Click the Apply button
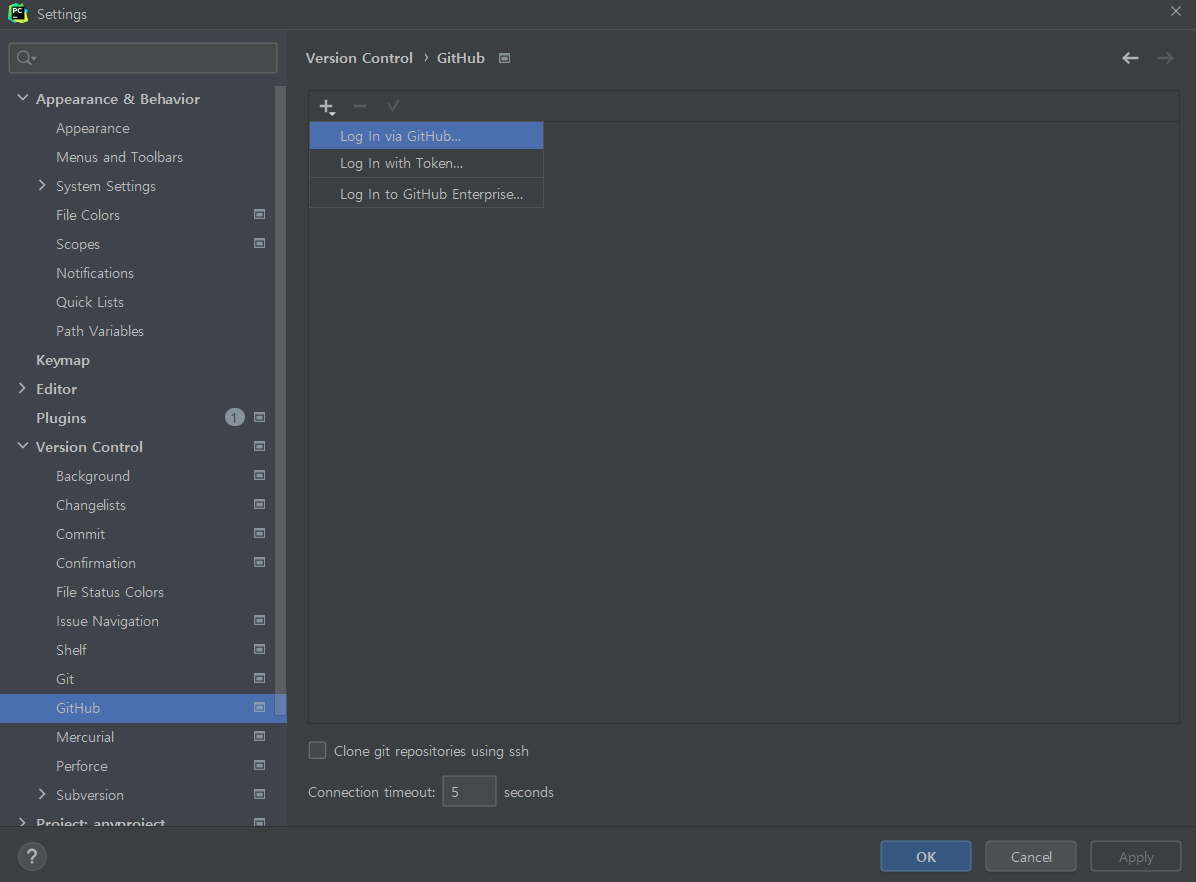This screenshot has height=882, width=1196. pyautogui.click(x=1136, y=856)
